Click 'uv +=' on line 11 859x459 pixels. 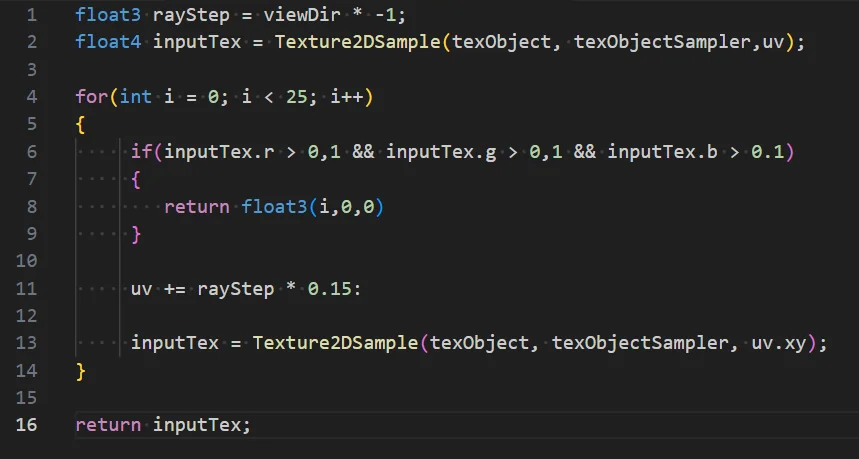[158, 289]
